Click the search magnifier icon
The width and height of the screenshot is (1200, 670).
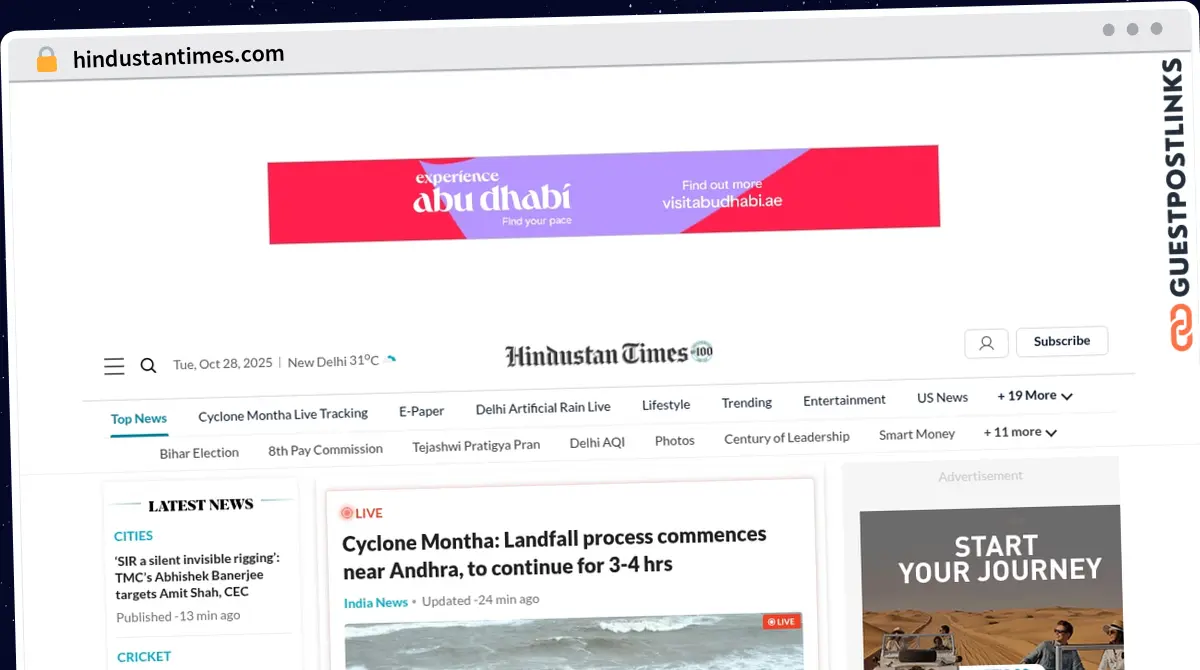point(148,366)
